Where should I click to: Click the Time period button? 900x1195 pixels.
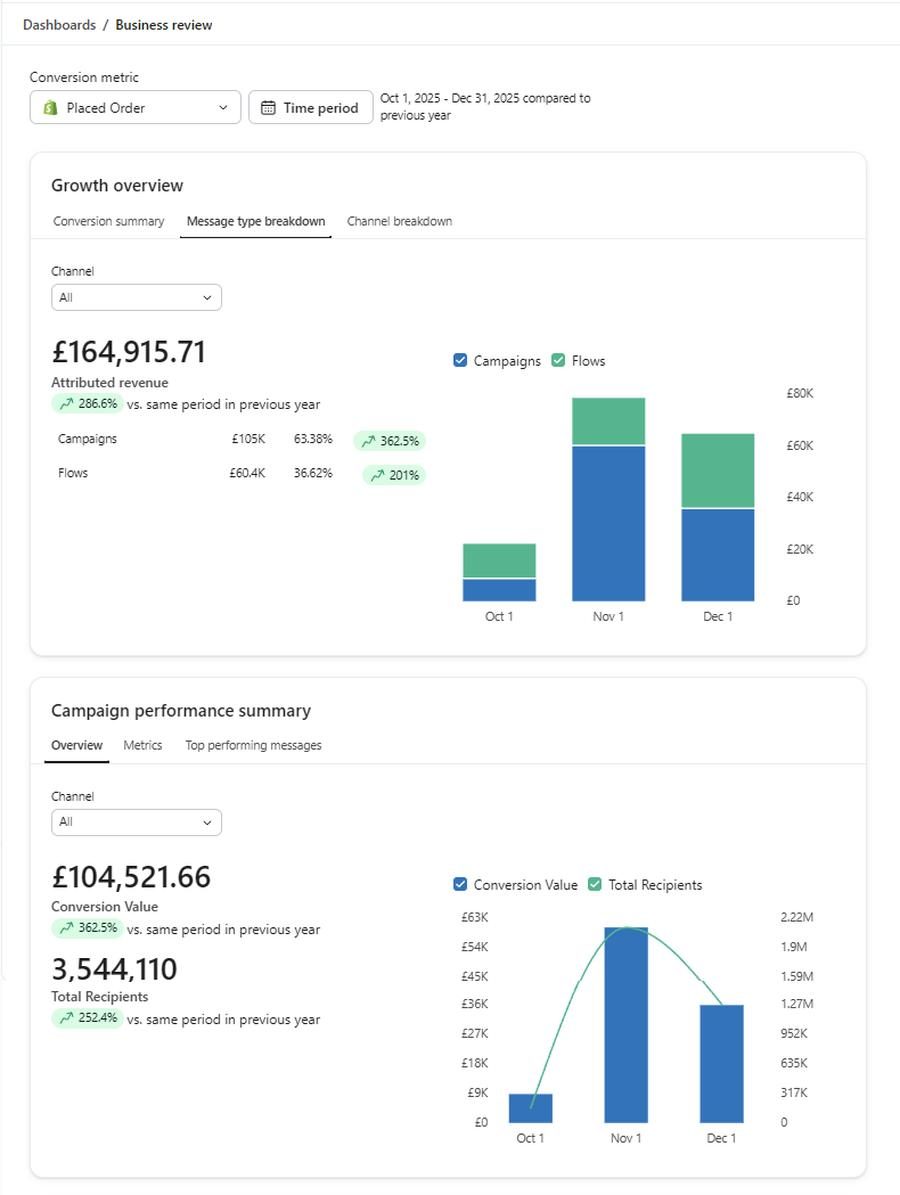point(311,107)
